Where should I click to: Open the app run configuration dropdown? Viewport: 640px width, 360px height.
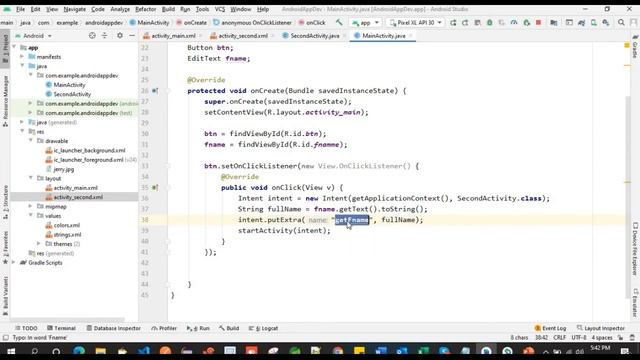366,23
